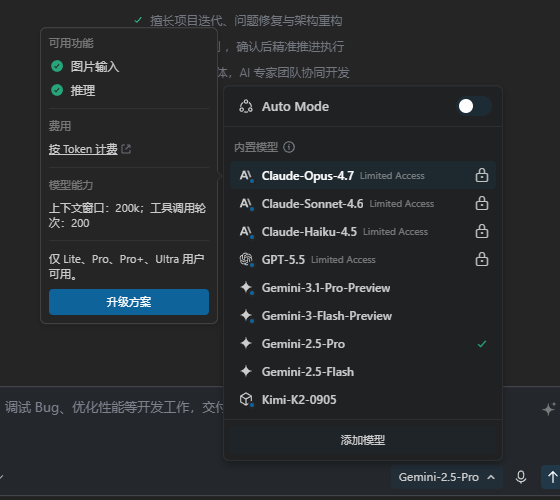
Task: Click 上下文窗口：200k text
Action: [94, 208]
